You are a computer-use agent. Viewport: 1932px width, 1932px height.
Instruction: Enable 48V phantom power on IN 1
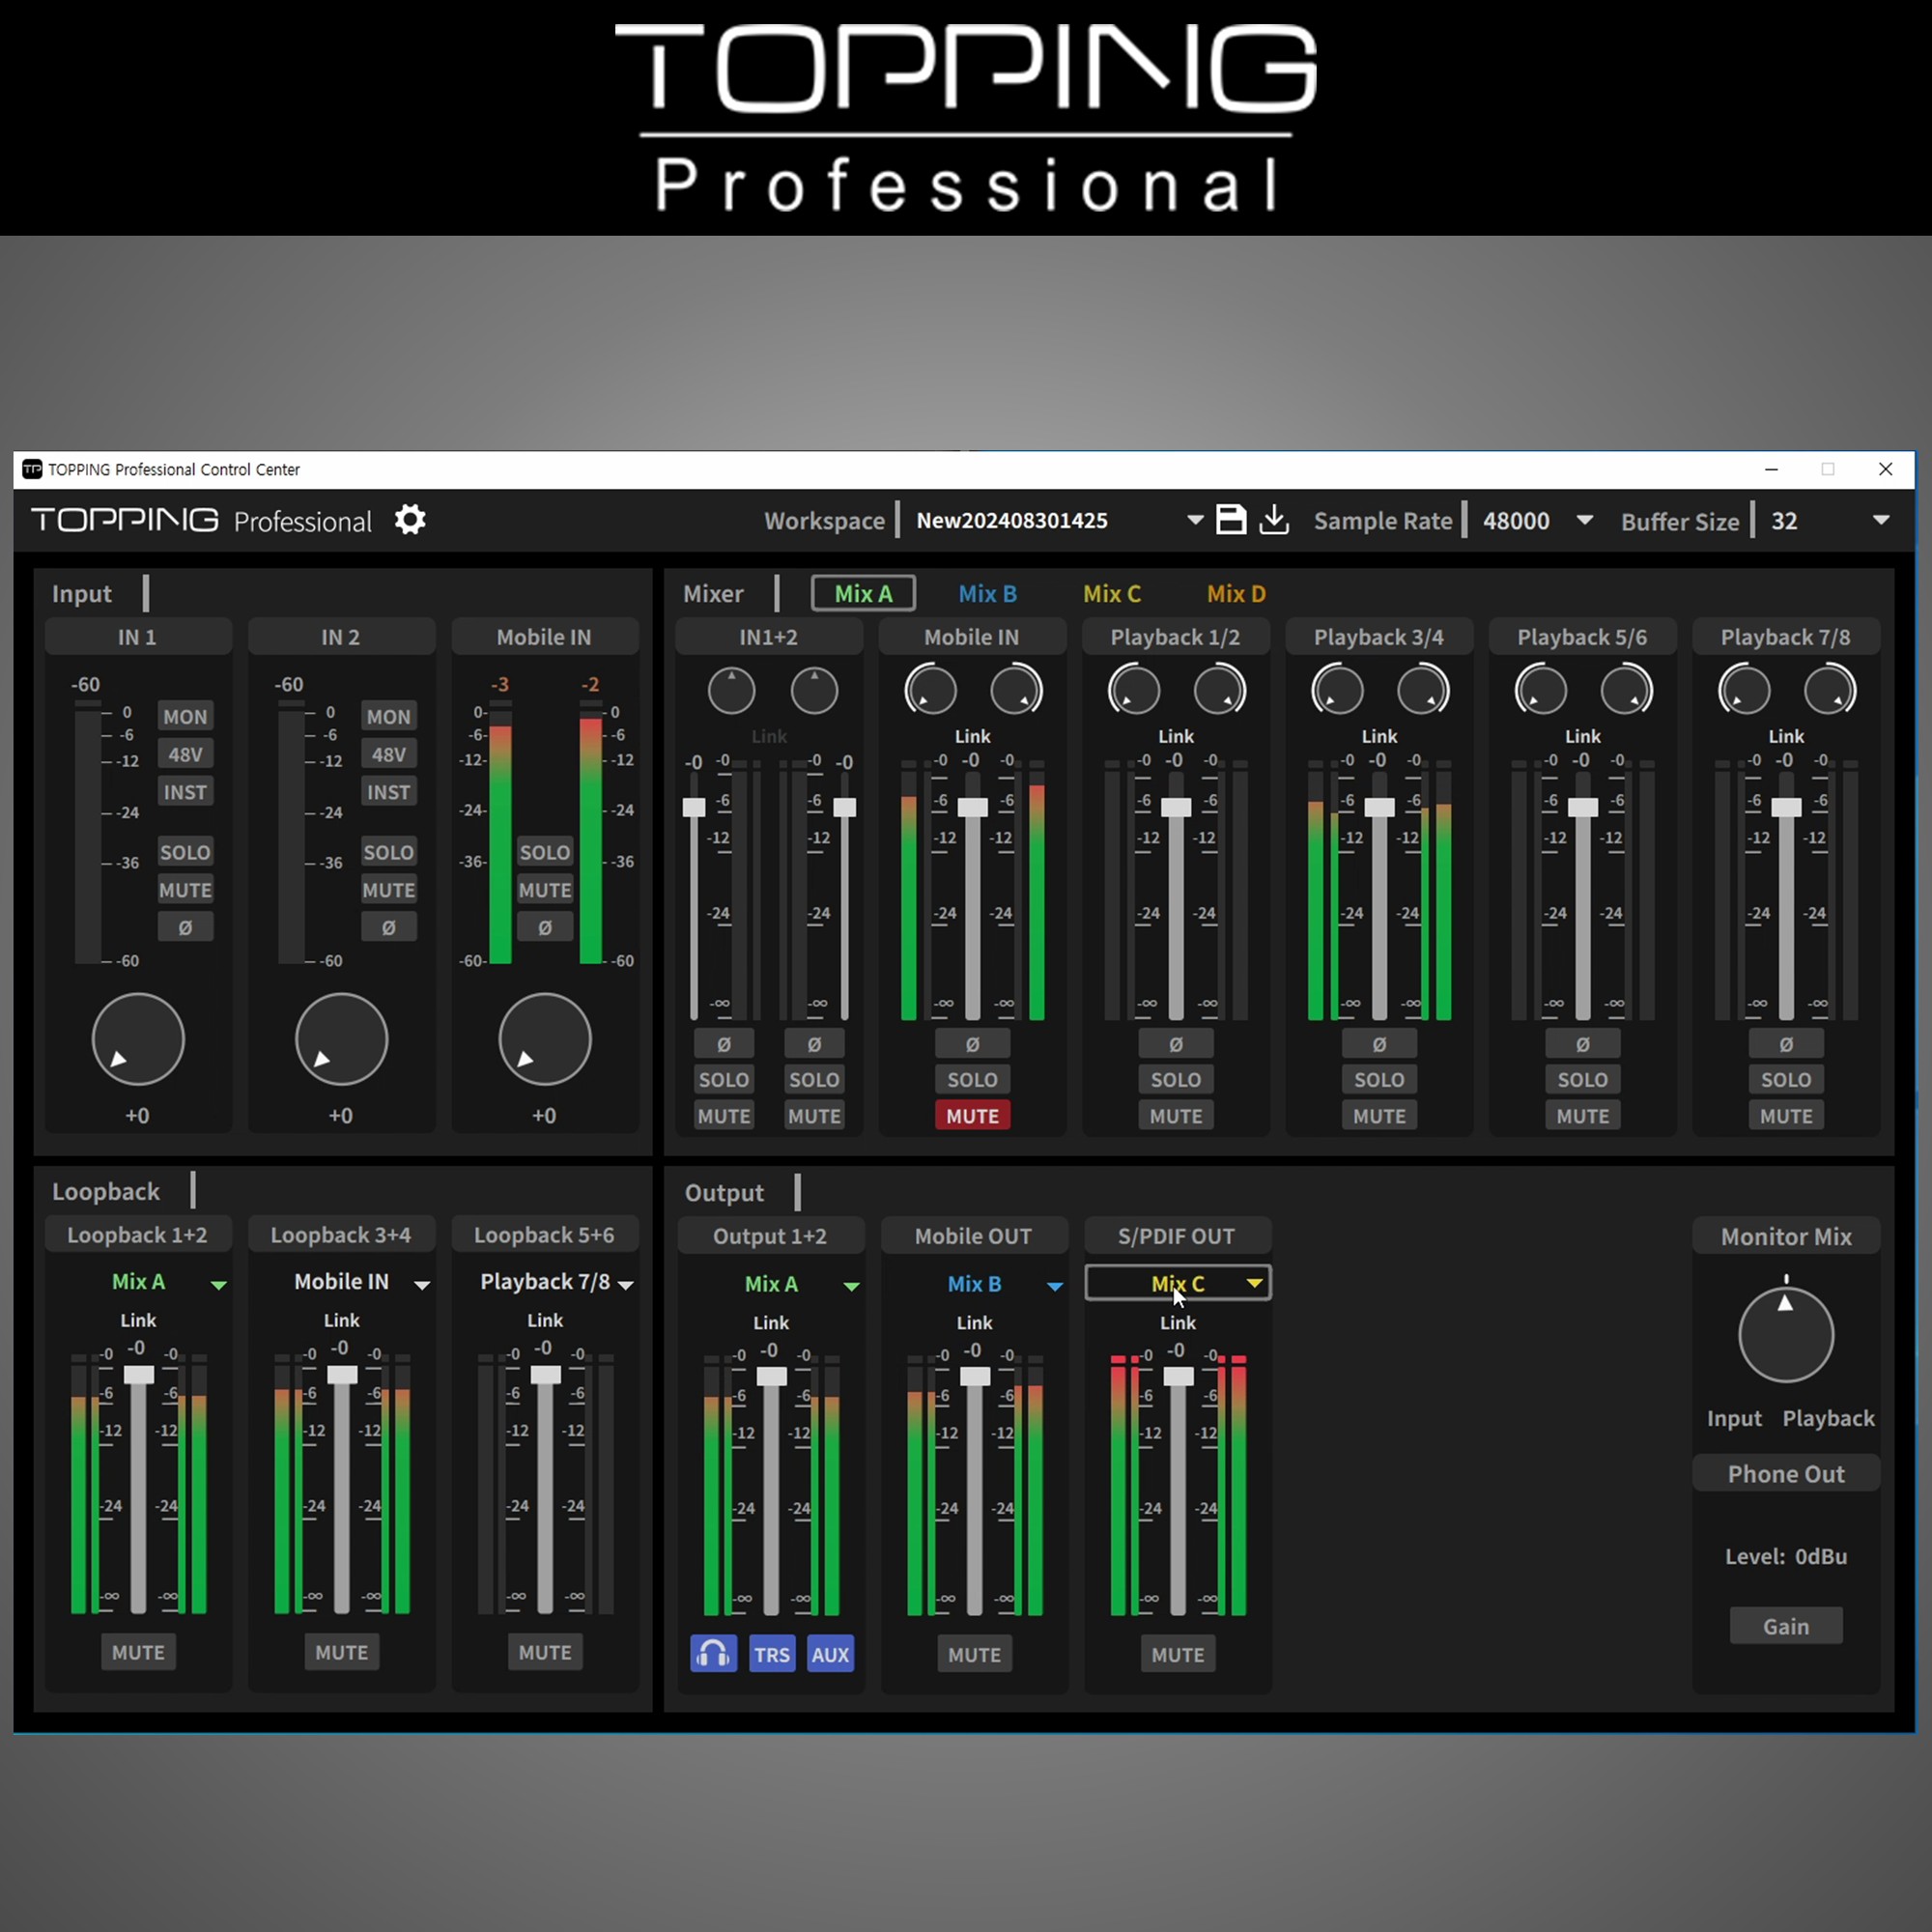(x=185, y=754)
